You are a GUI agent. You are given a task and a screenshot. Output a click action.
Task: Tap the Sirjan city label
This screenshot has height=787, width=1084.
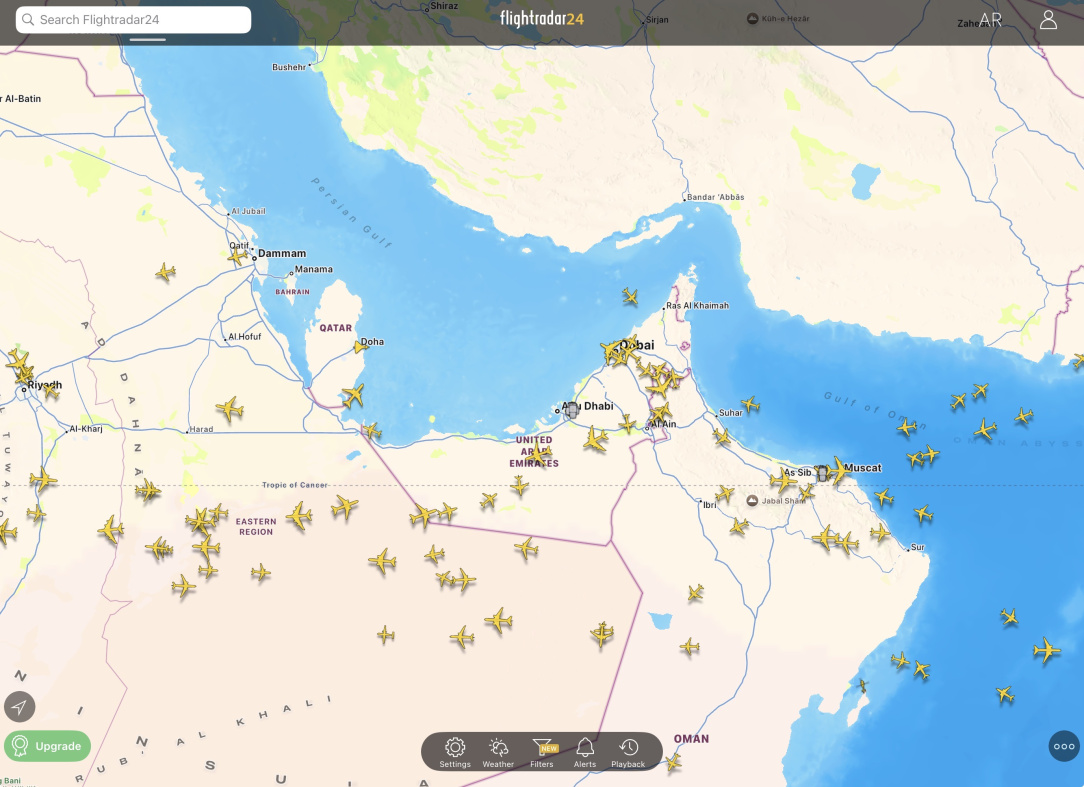[x=657, y=19]
